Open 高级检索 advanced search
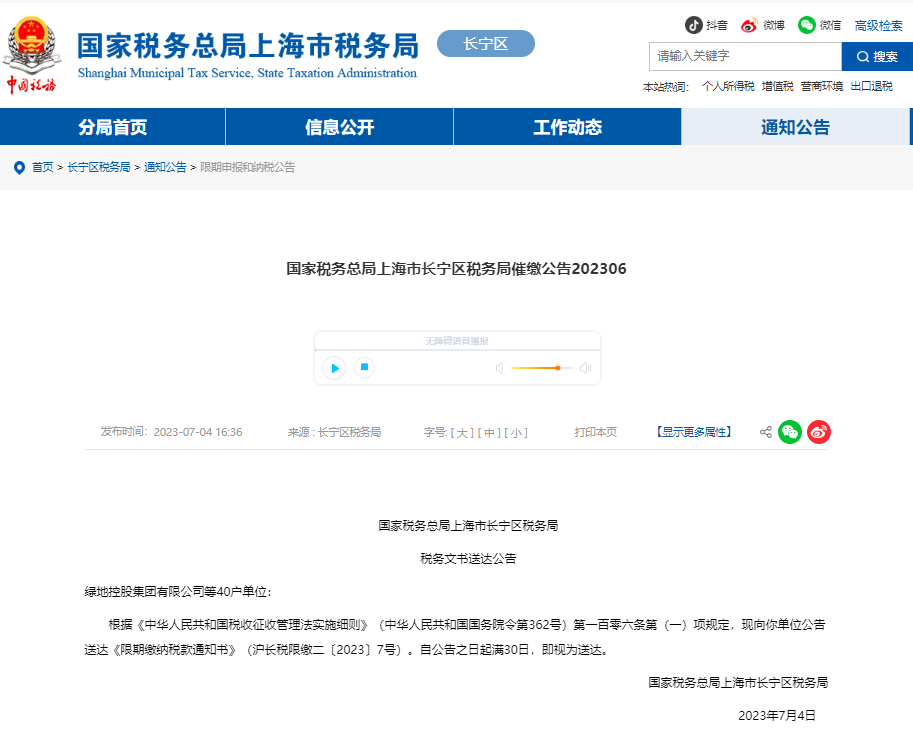The image size is (913, 733). [x=879, y=26]
